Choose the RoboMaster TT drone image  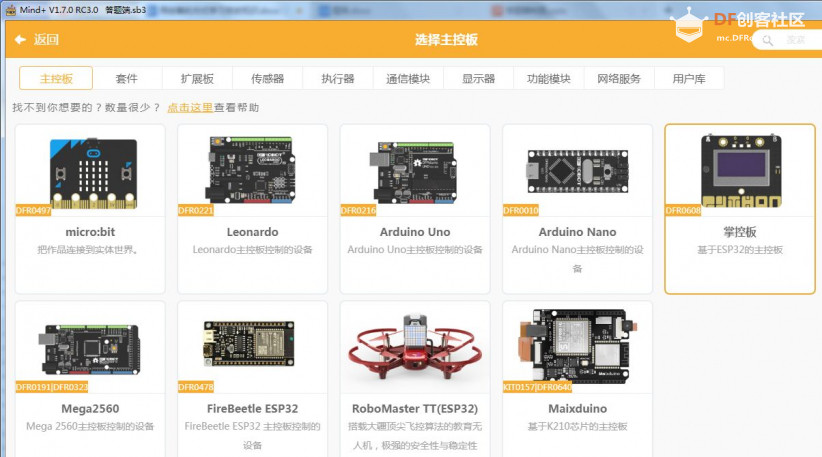pyautogui.click(x=415, y=346)
